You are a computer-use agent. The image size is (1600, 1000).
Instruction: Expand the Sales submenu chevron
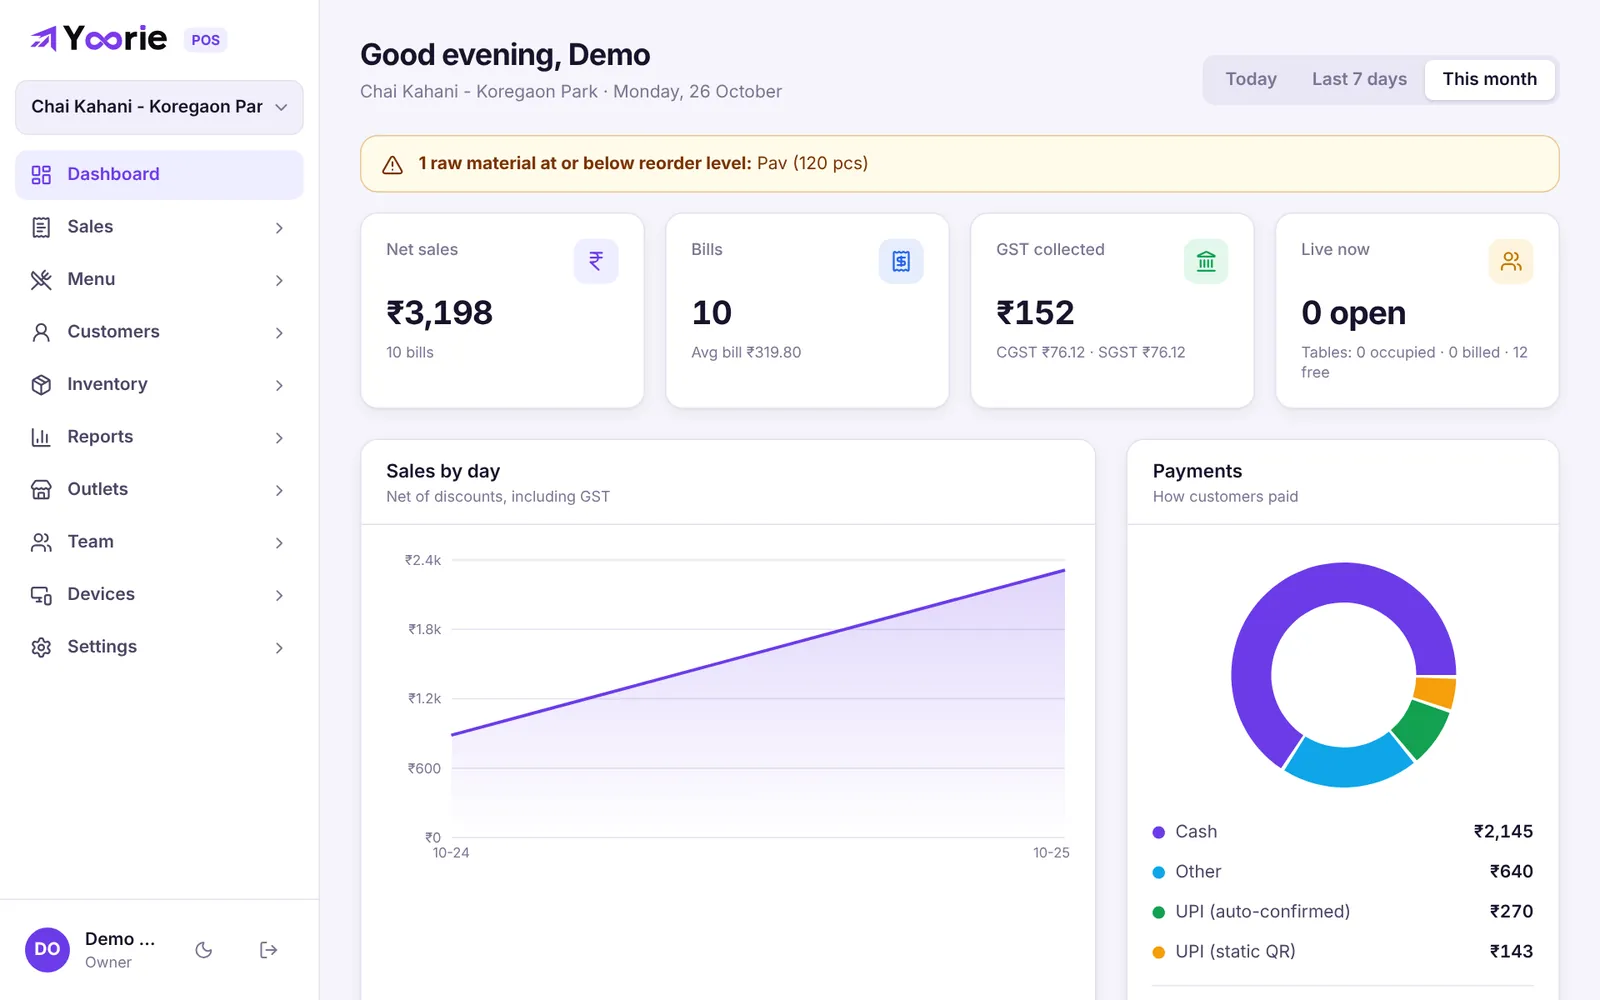tap(279, 228)
